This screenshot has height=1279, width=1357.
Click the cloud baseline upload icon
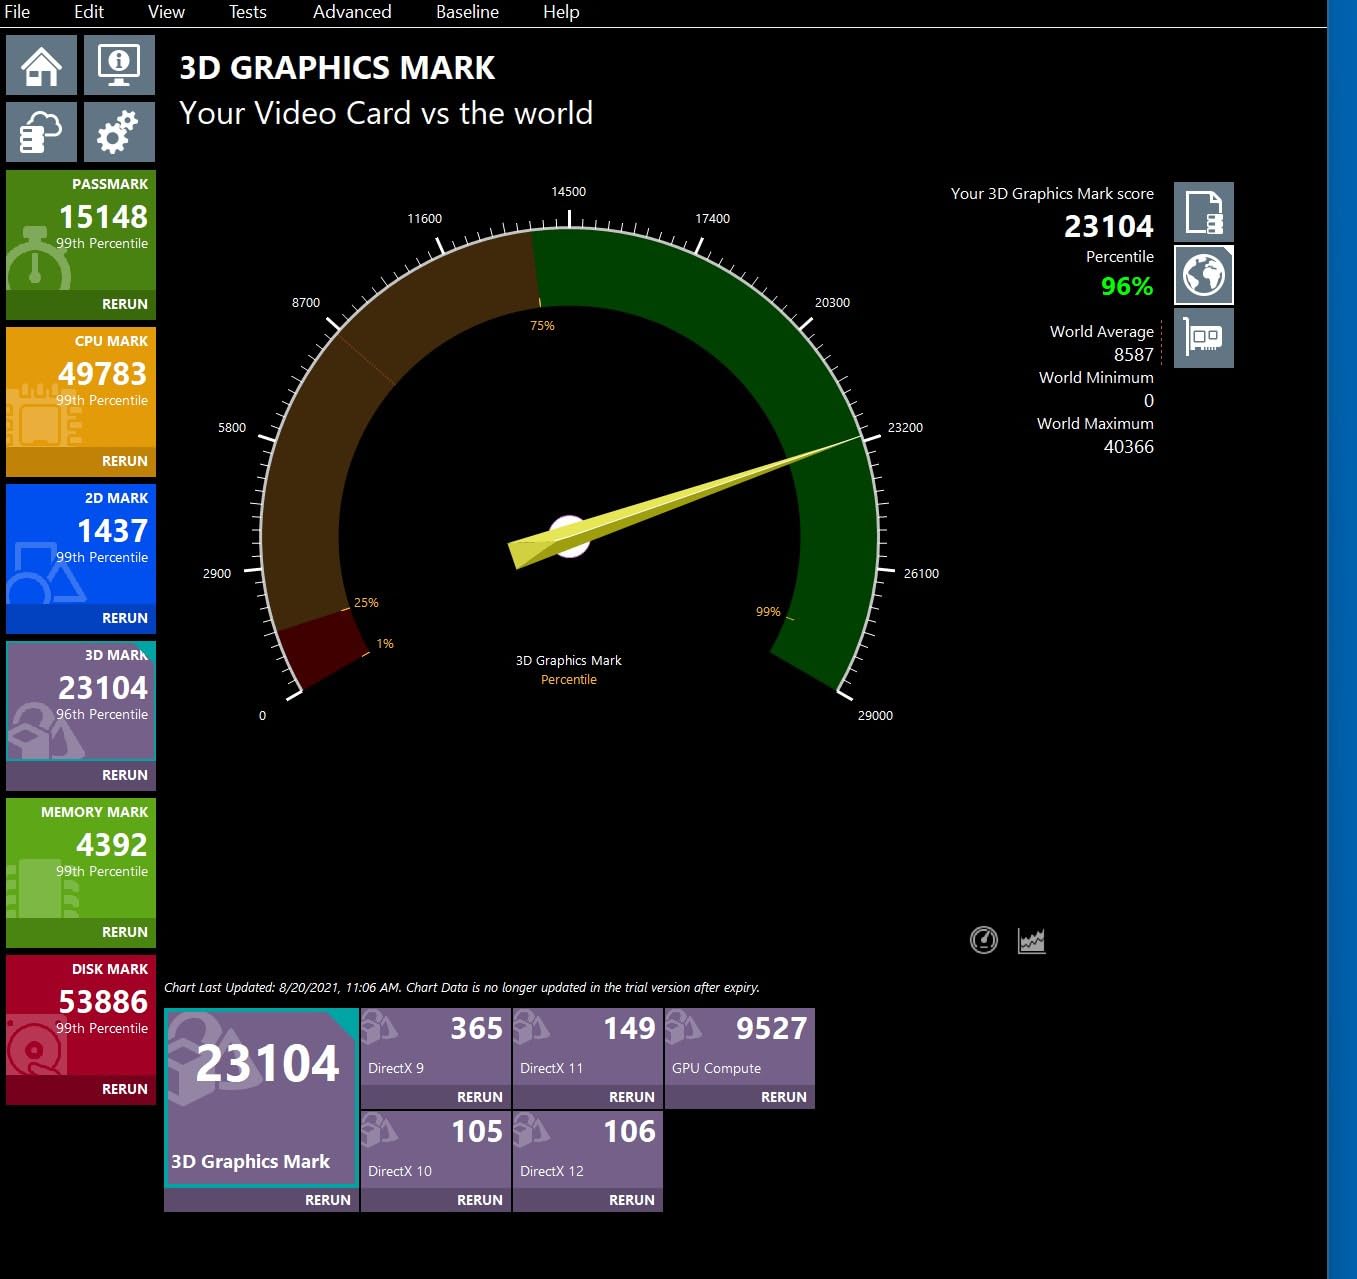coord(41,132)
